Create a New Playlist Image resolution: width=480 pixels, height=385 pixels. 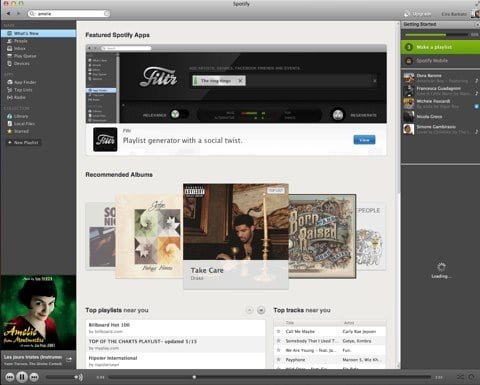pyautogui.click(x=23, y=143)
